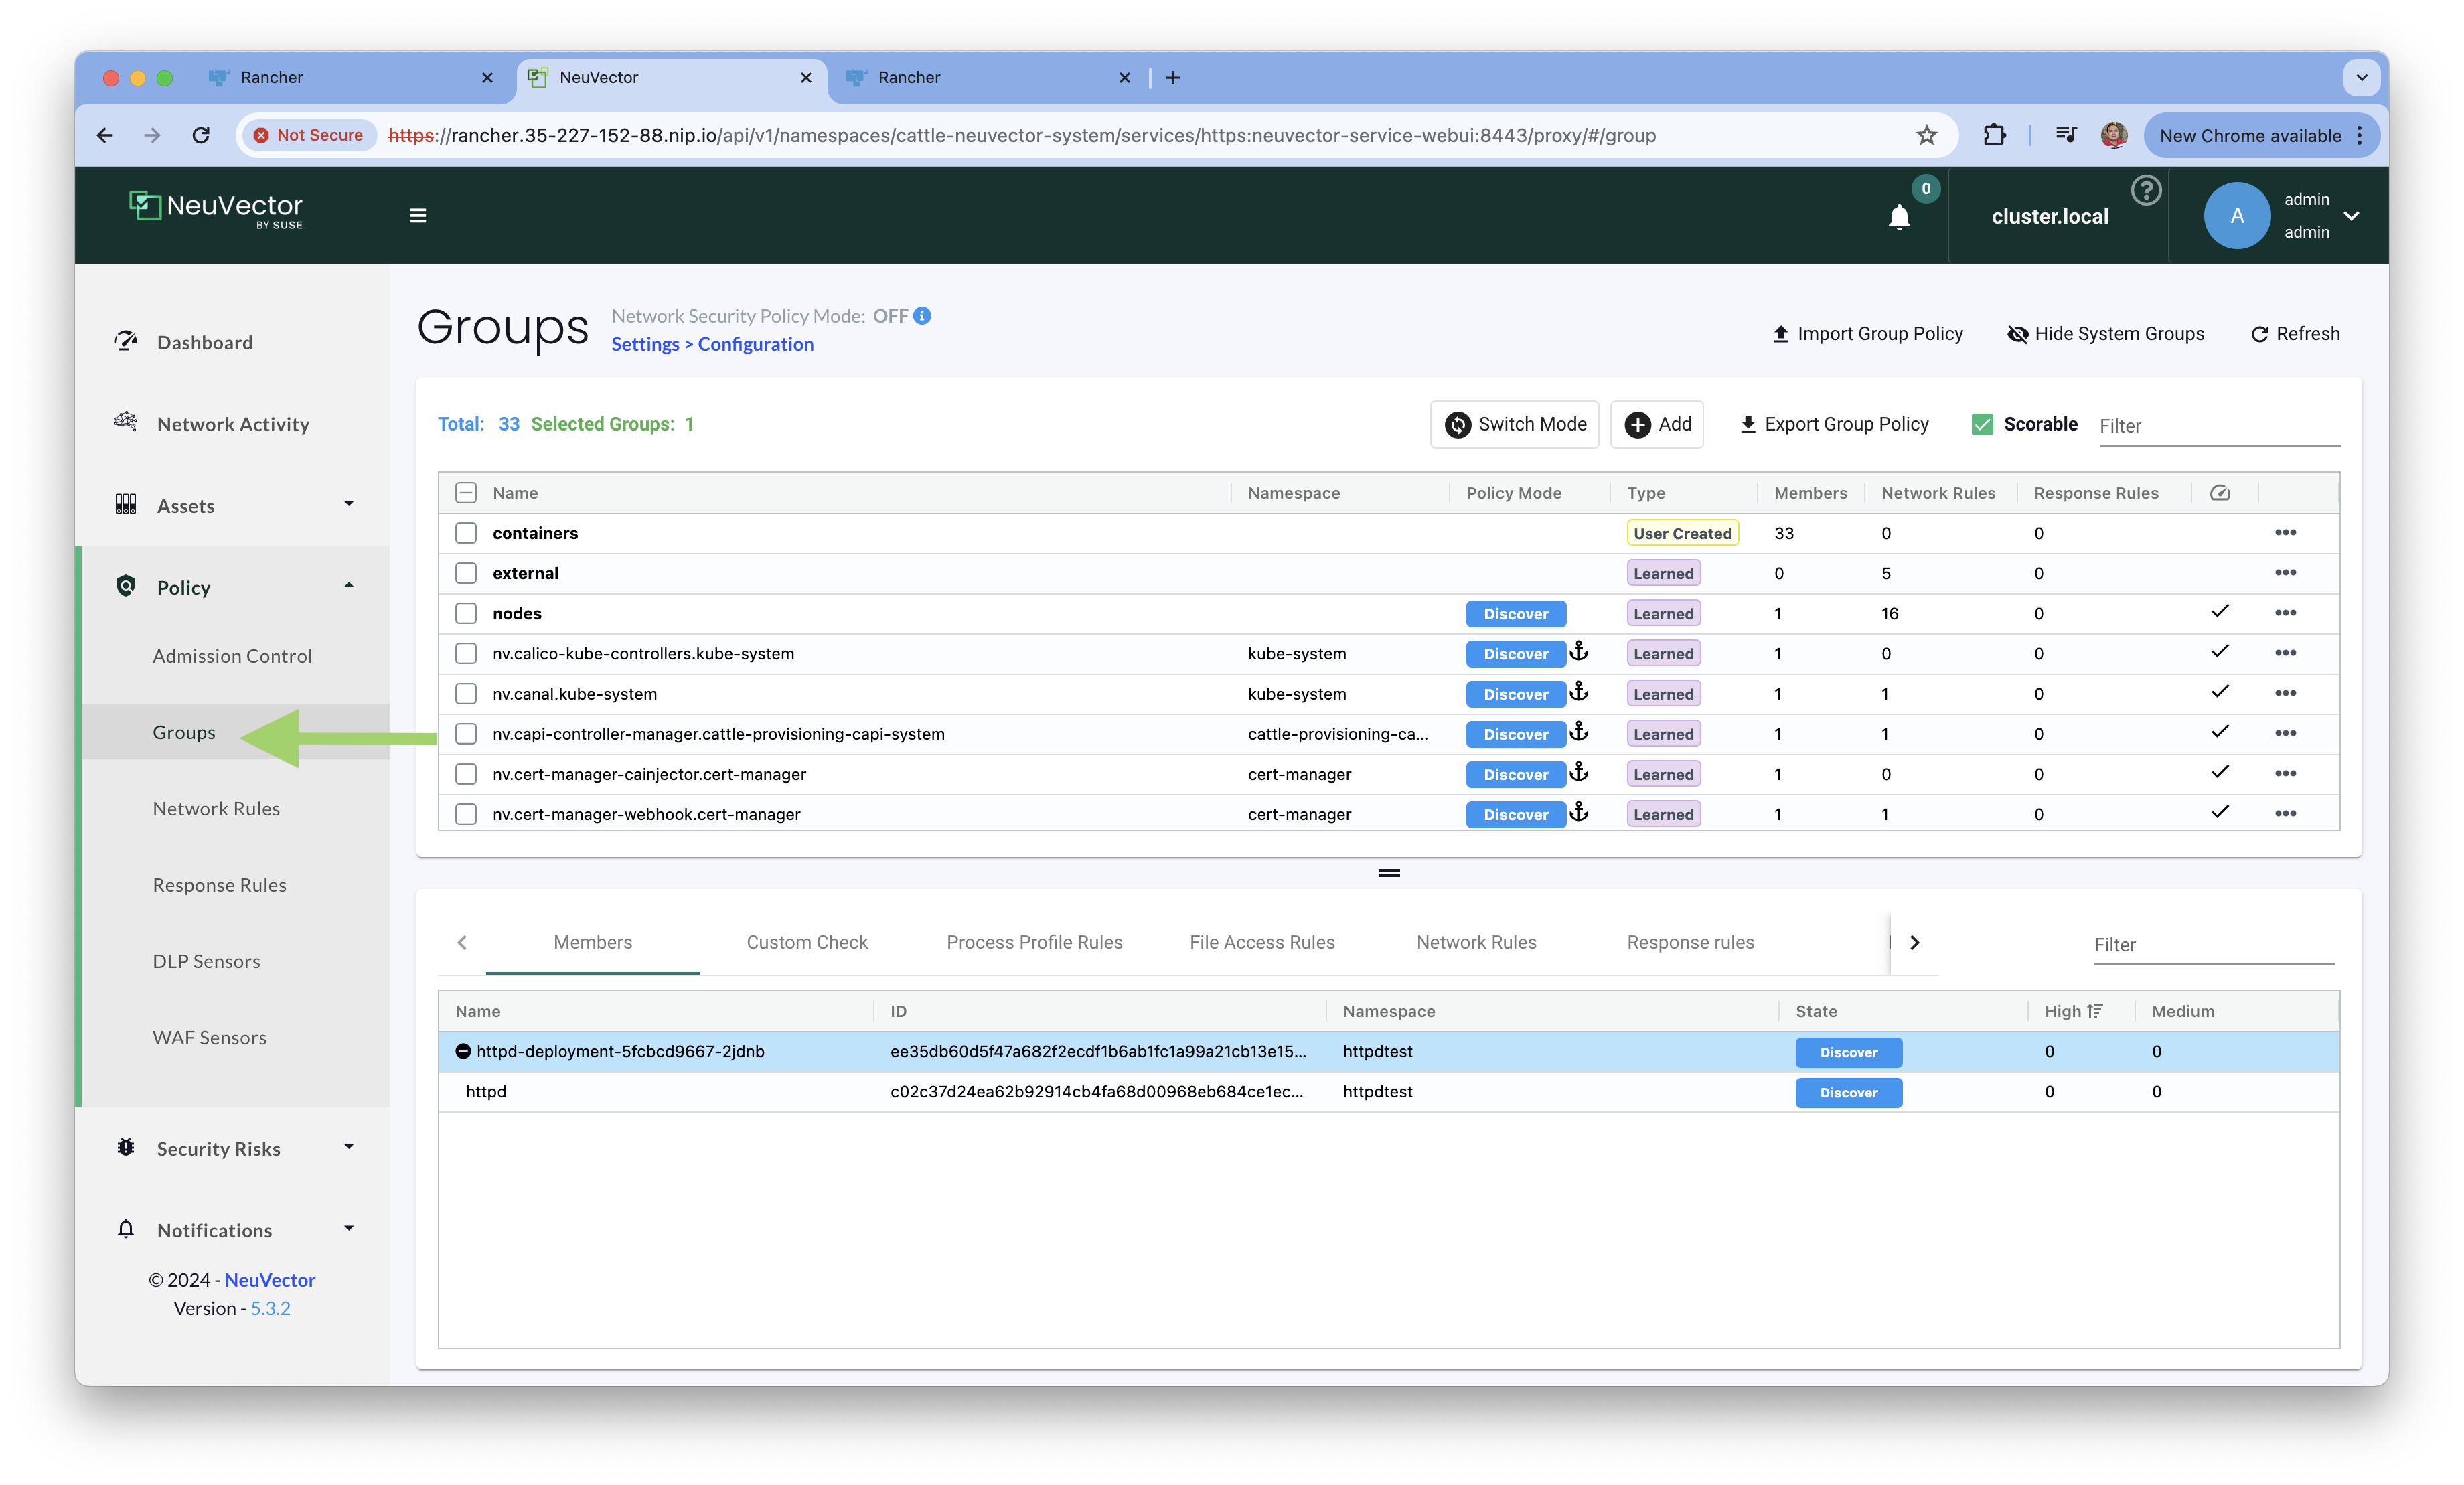The height and width of the screenshot is (1485, 2464).
Task: Toggle the hamburger sidebar menu icon
Action: tap(418, 216)
